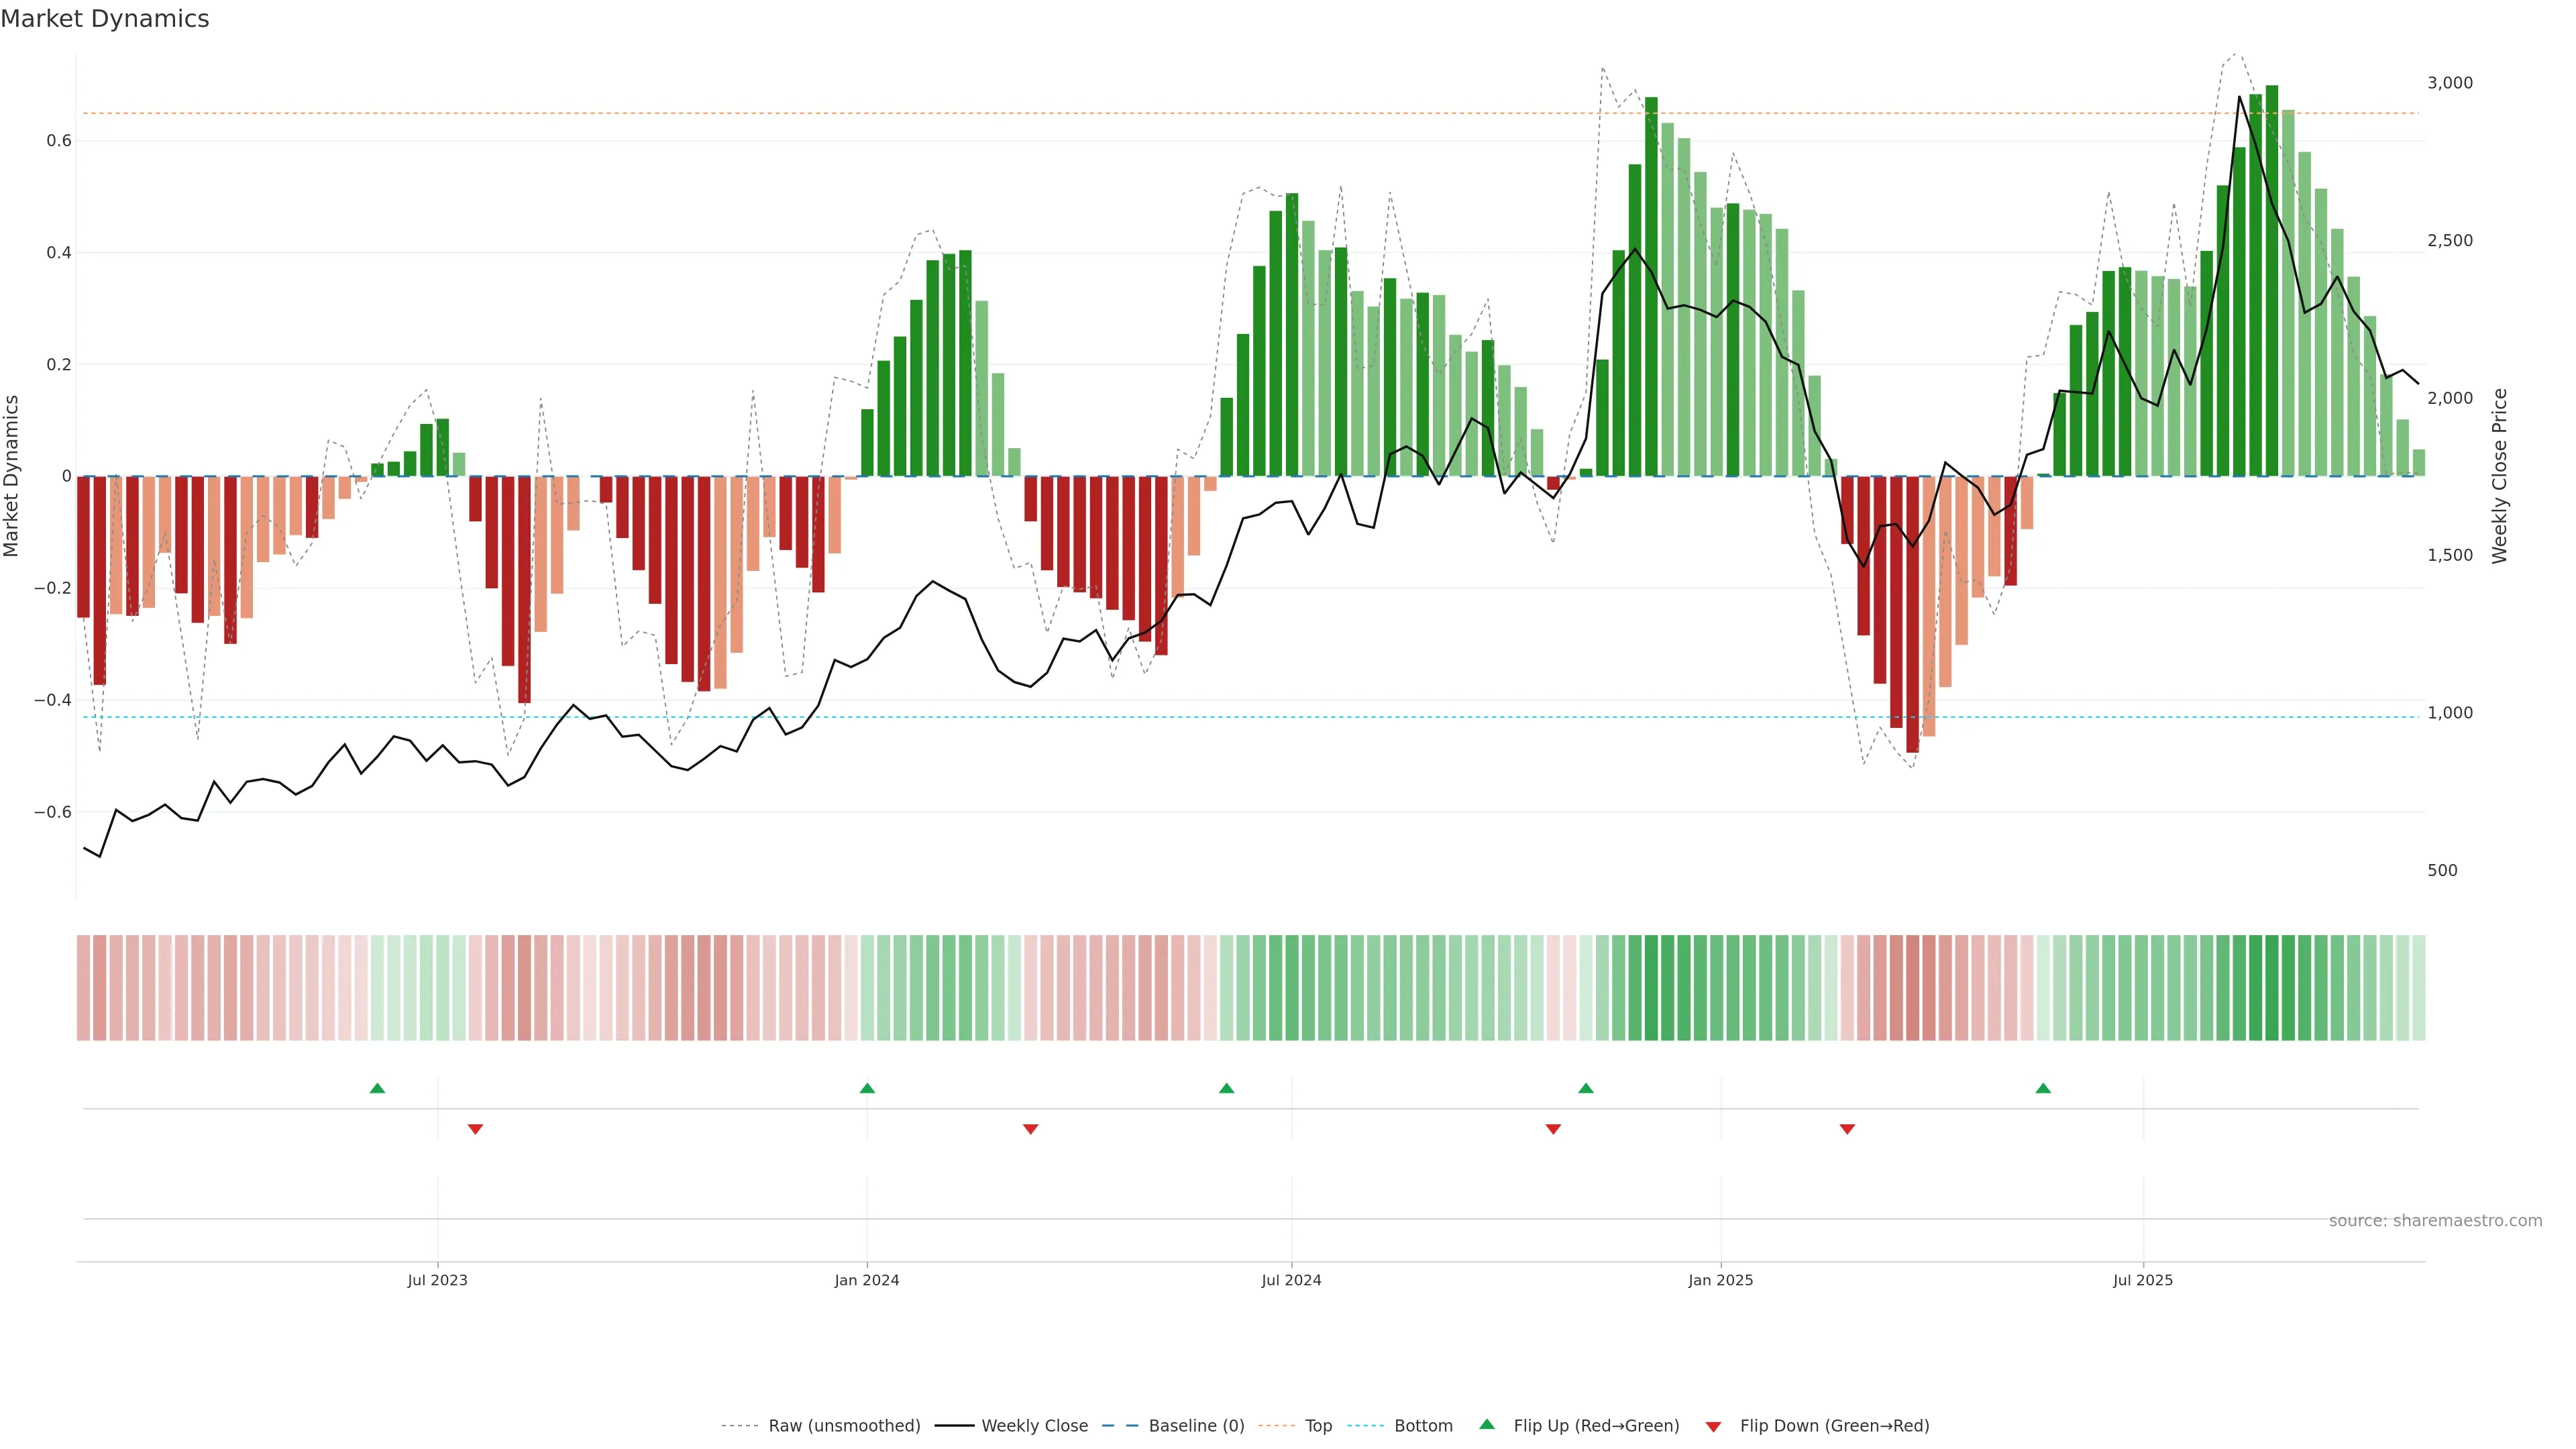This screenshot has height=1449, width=2576.
Task: Click the Market Dynamics chart title
Action: (105, 19)
